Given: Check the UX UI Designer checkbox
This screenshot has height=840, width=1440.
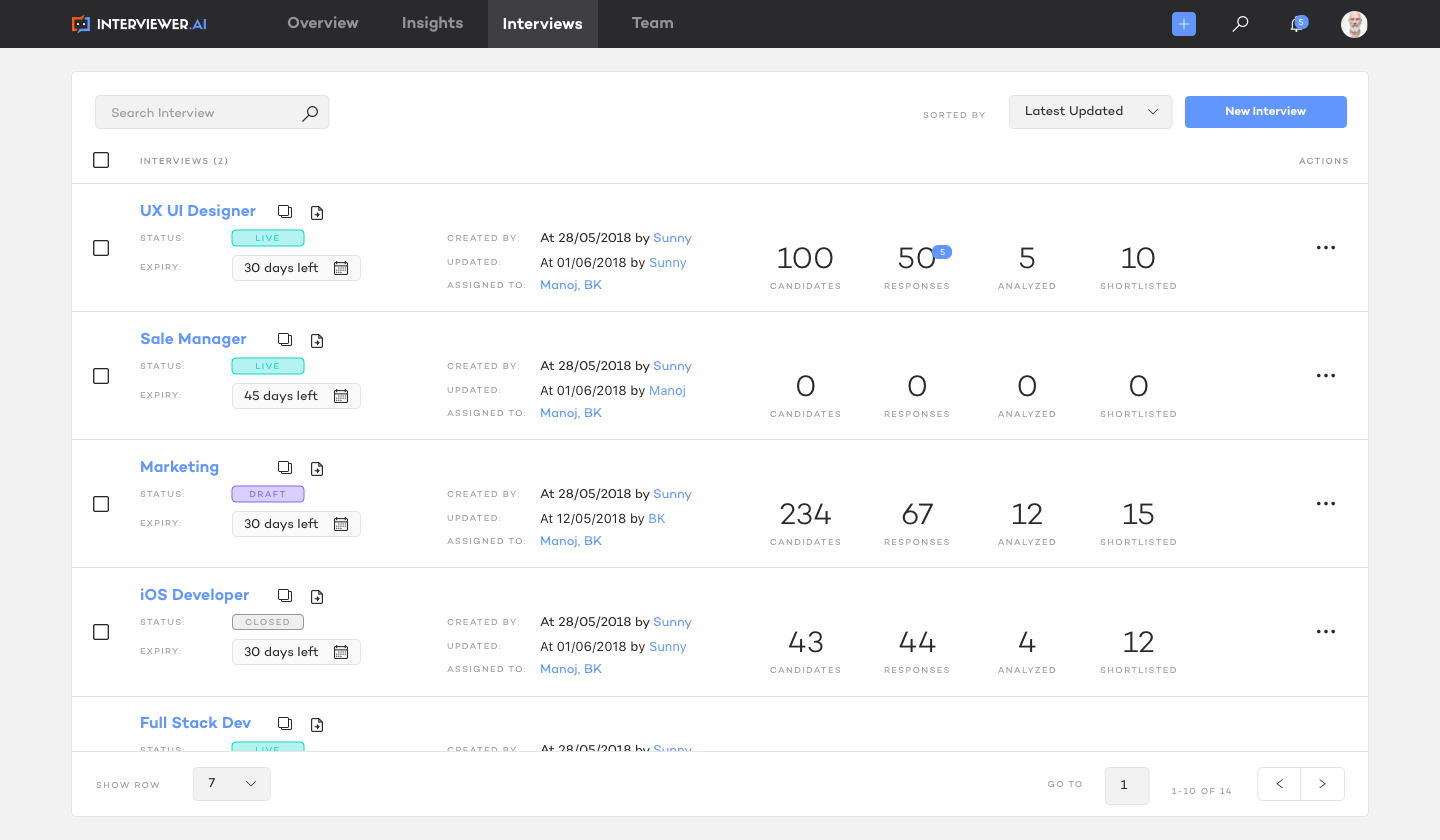Looking at the screenshot, I should pos(101,248).
